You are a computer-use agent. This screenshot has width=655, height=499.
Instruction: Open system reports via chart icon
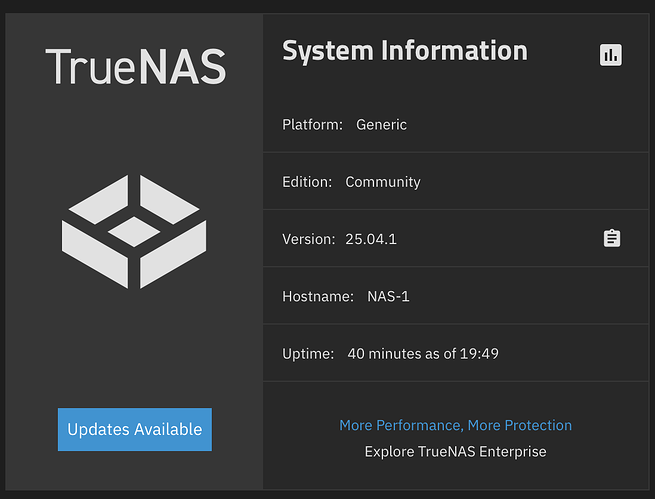pos(611,55)
